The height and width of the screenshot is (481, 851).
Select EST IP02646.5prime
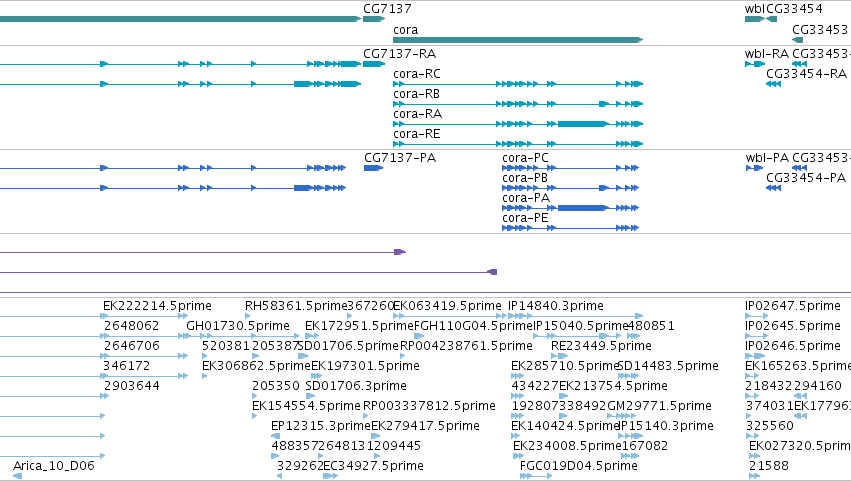tap(793, 346)
